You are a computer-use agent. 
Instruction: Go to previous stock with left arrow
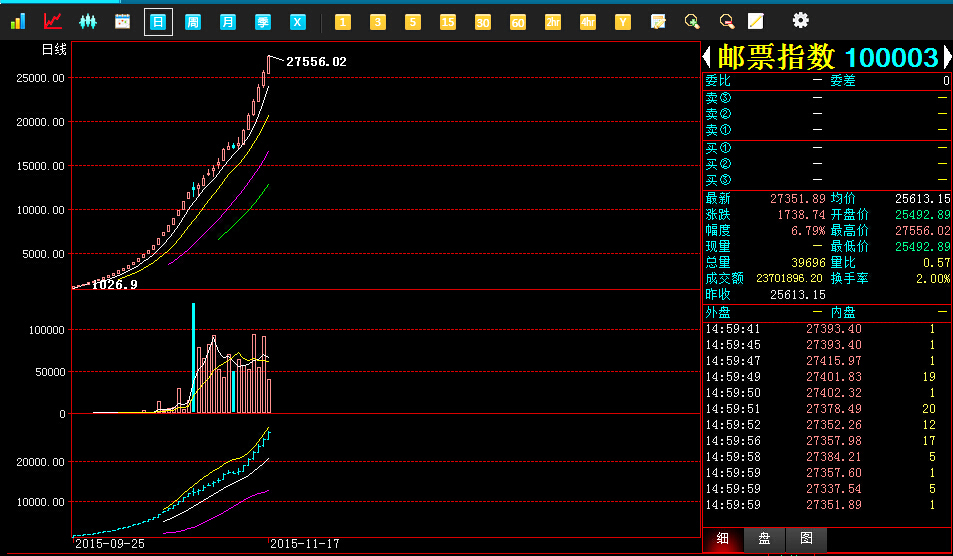tap(707, 57)
